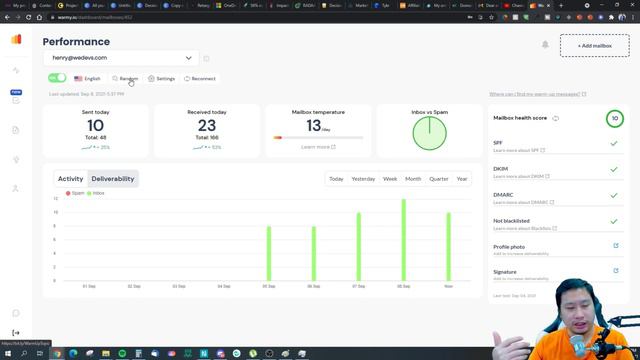Switch to the Activity tab

pos(70,179)
